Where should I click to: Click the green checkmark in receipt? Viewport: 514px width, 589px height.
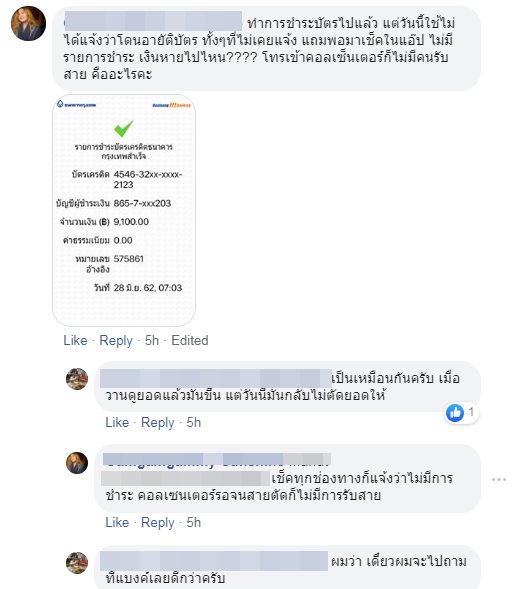(124, 128)
